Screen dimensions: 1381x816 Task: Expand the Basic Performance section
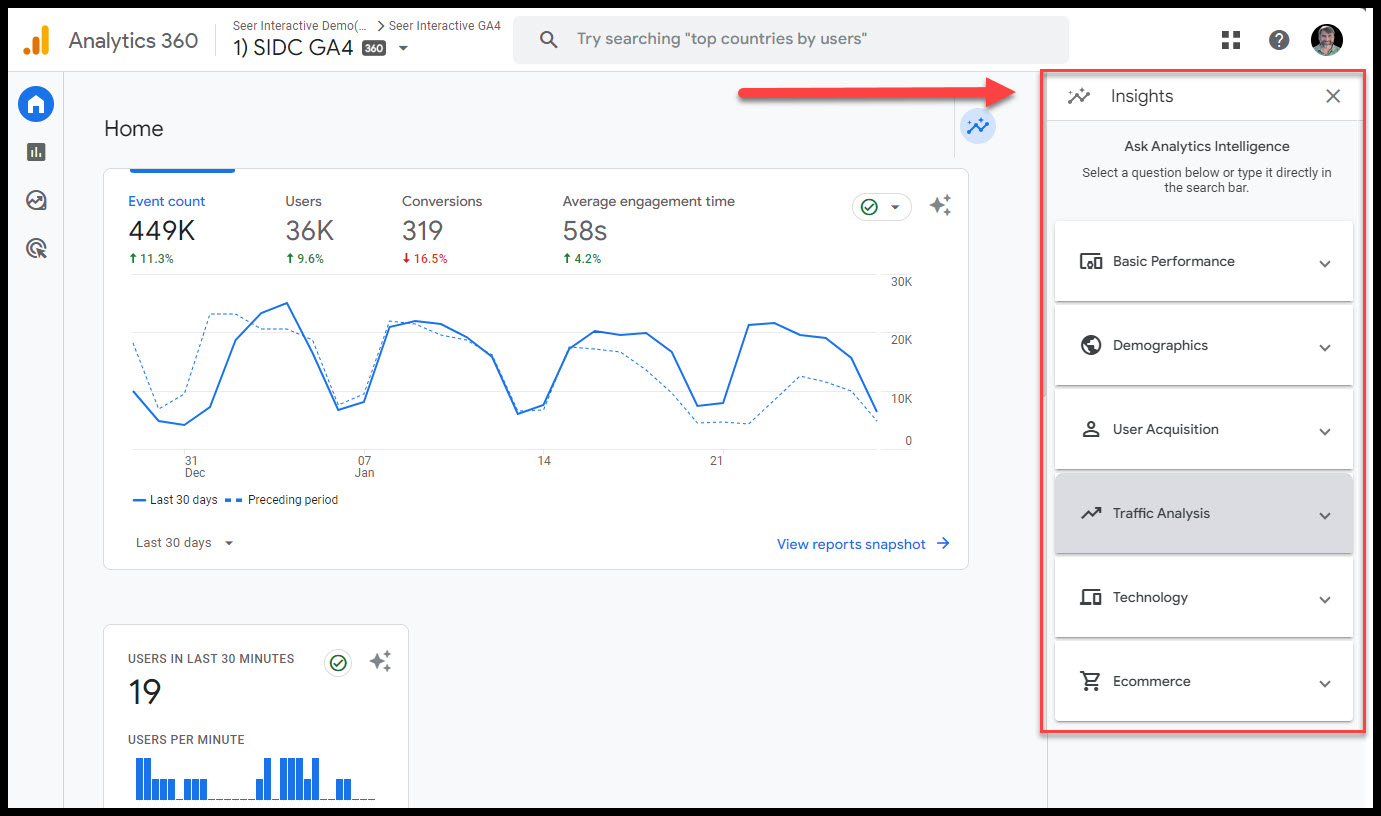(x=1203, y=262)
